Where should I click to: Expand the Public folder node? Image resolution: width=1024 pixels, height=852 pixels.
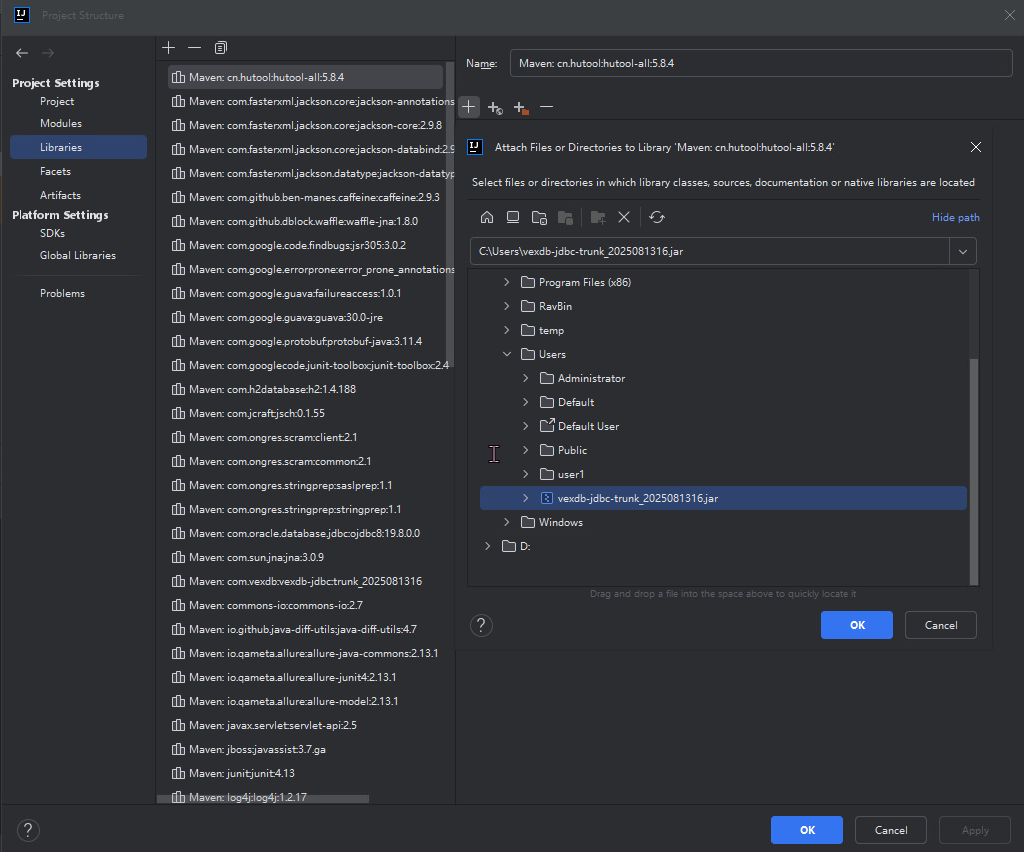(526, 450)
